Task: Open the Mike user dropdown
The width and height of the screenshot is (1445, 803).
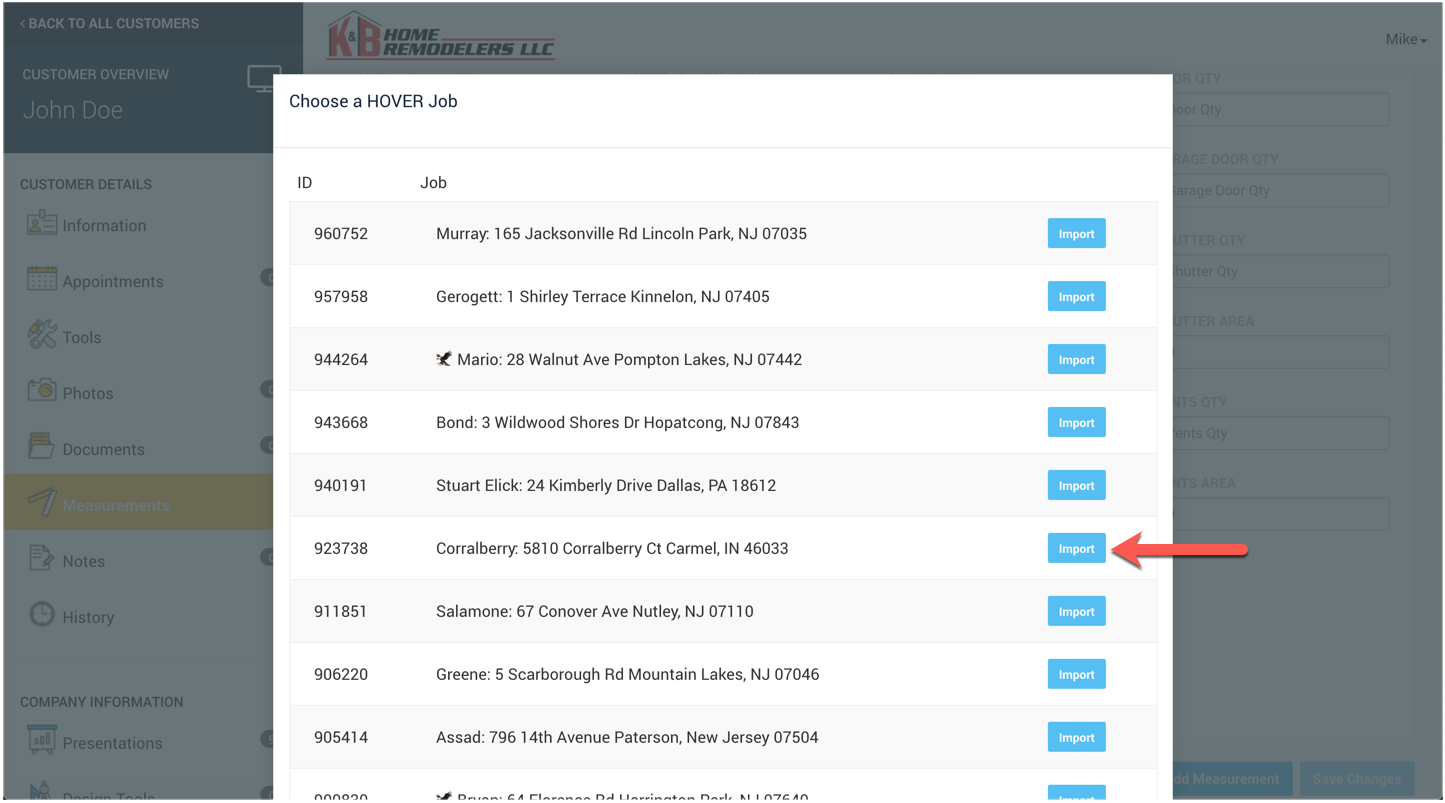Action: coord(1405,39)
